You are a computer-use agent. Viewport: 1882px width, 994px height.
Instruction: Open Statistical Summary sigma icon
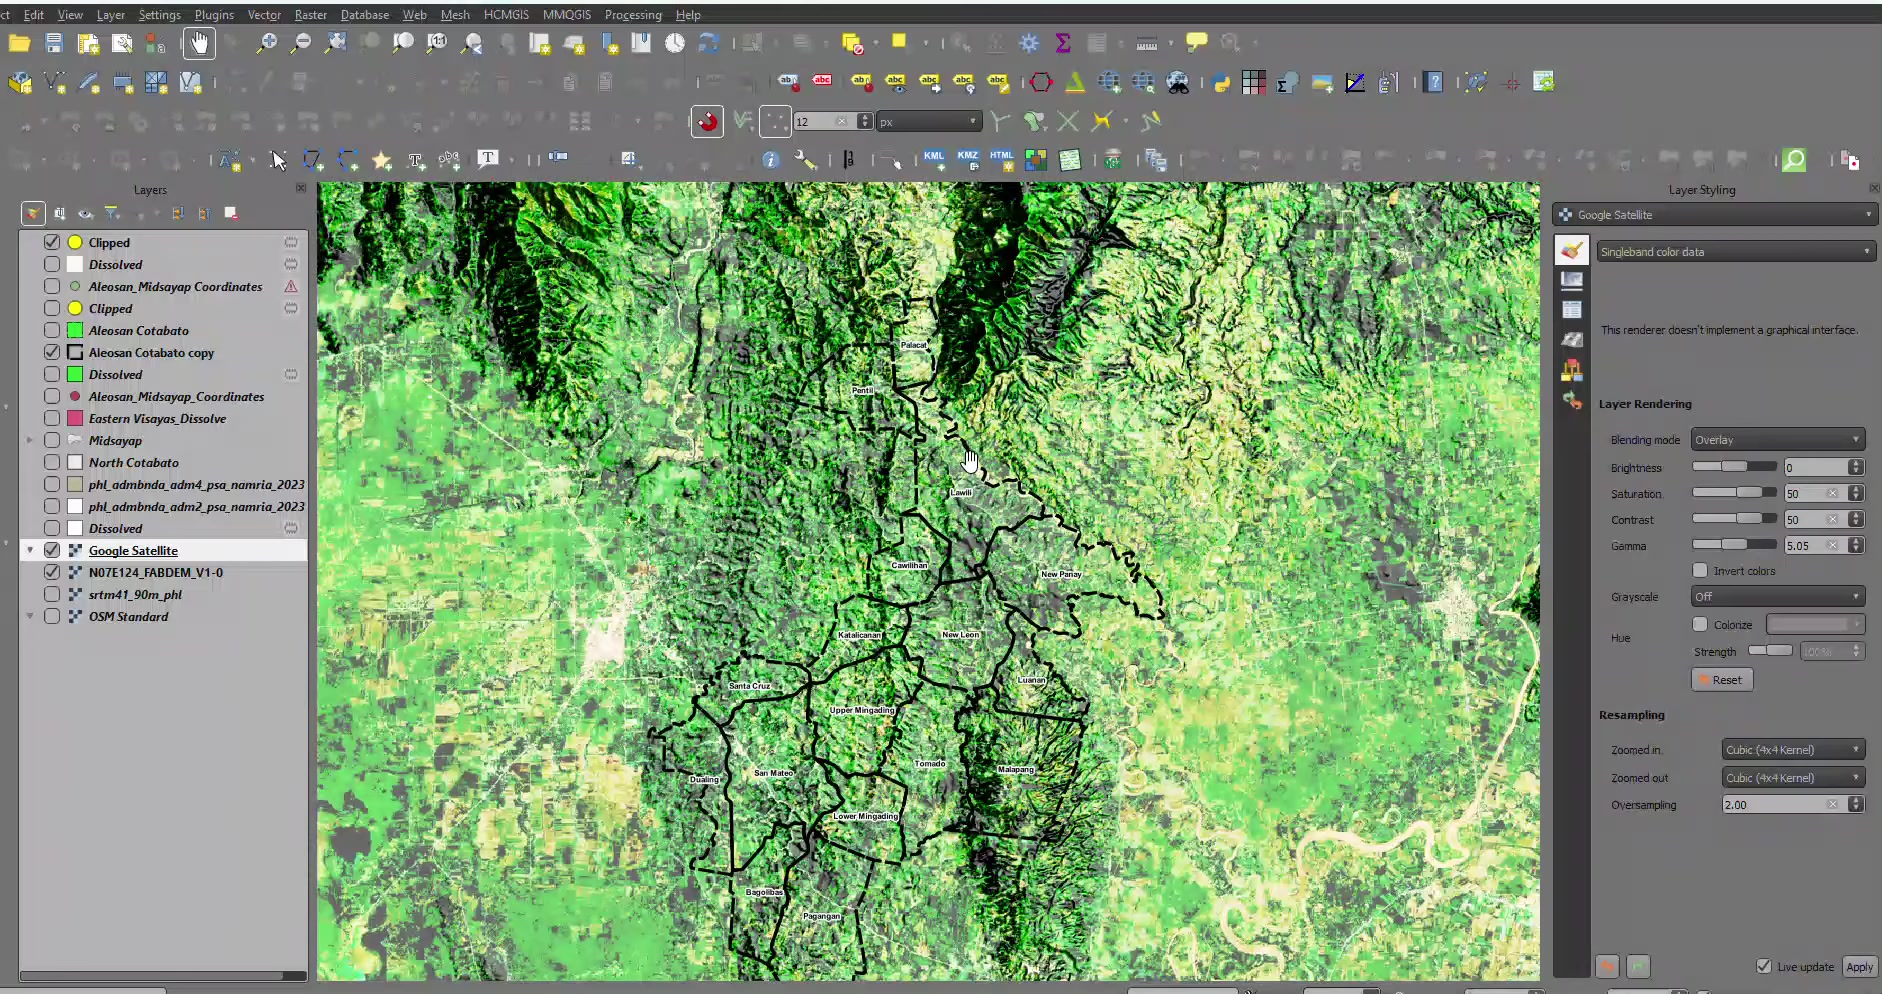point(1063,43)
